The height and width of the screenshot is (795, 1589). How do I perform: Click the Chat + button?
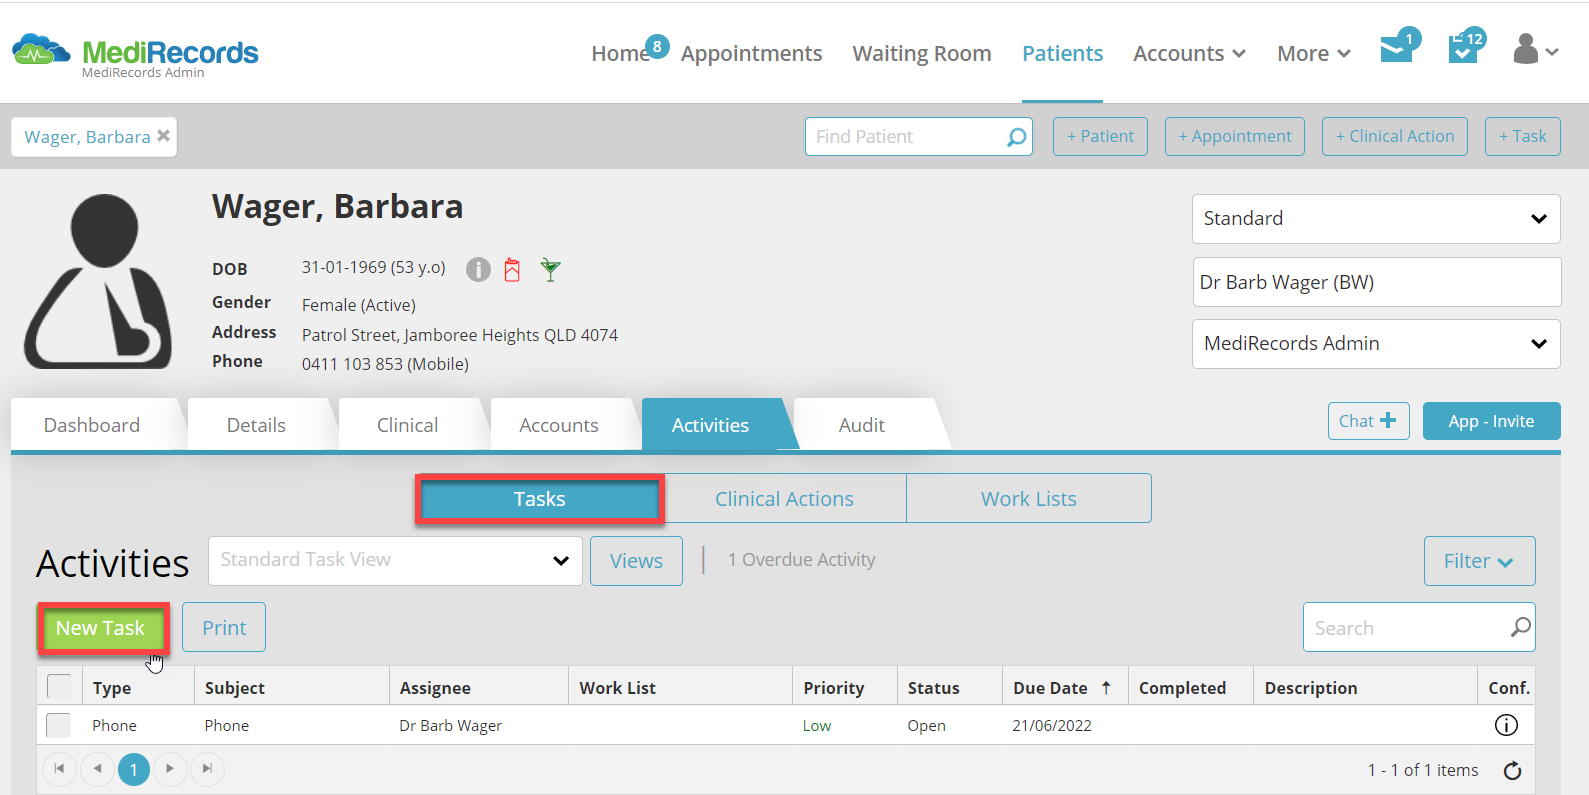click(x=1368, y=421)
